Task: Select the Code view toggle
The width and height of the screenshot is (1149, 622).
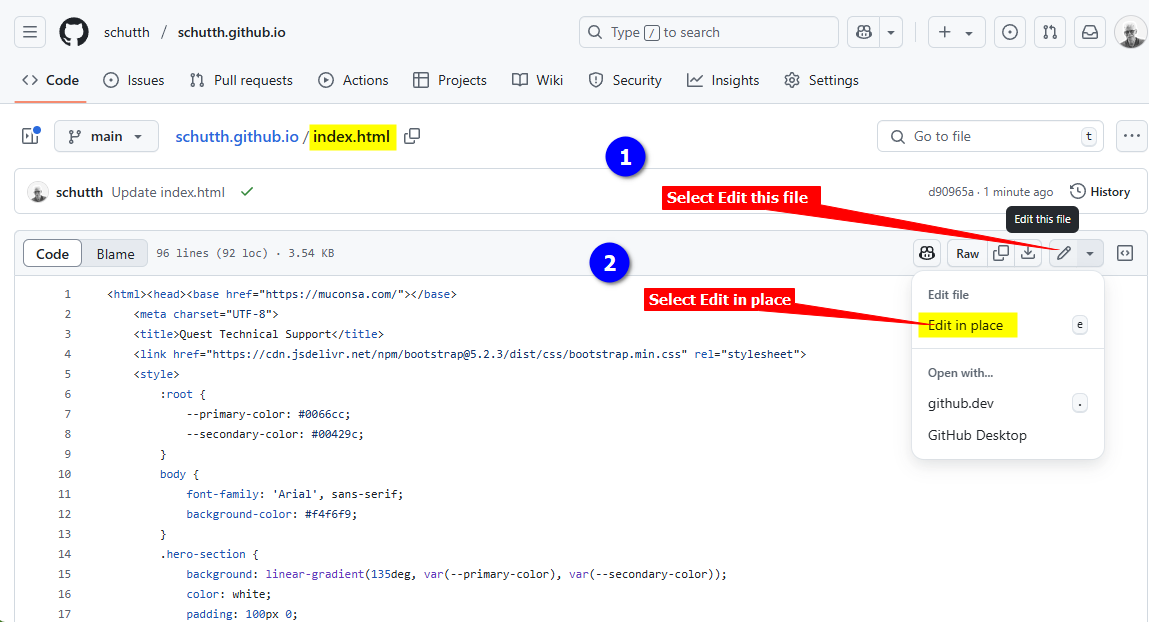Action: [x=53, y=253]
